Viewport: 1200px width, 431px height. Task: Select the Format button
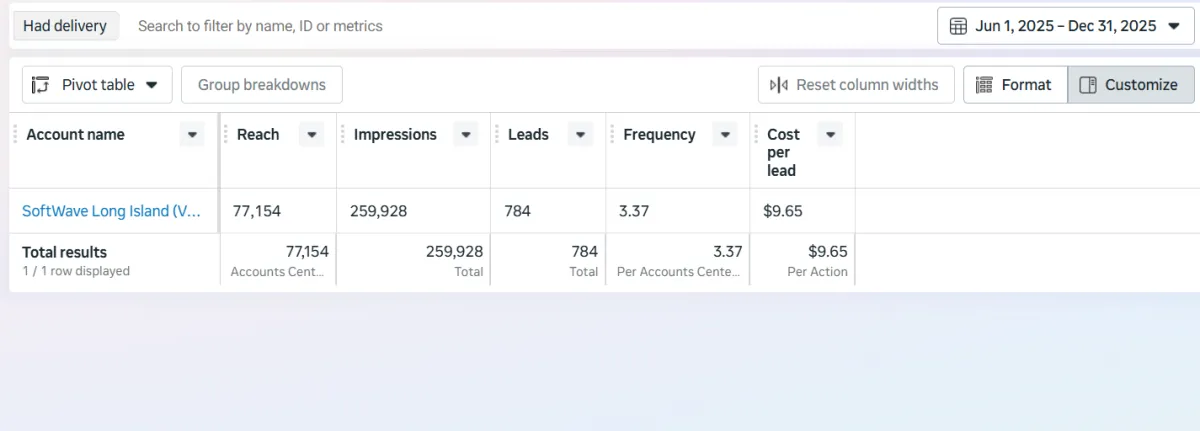(x=1014, y=85)
